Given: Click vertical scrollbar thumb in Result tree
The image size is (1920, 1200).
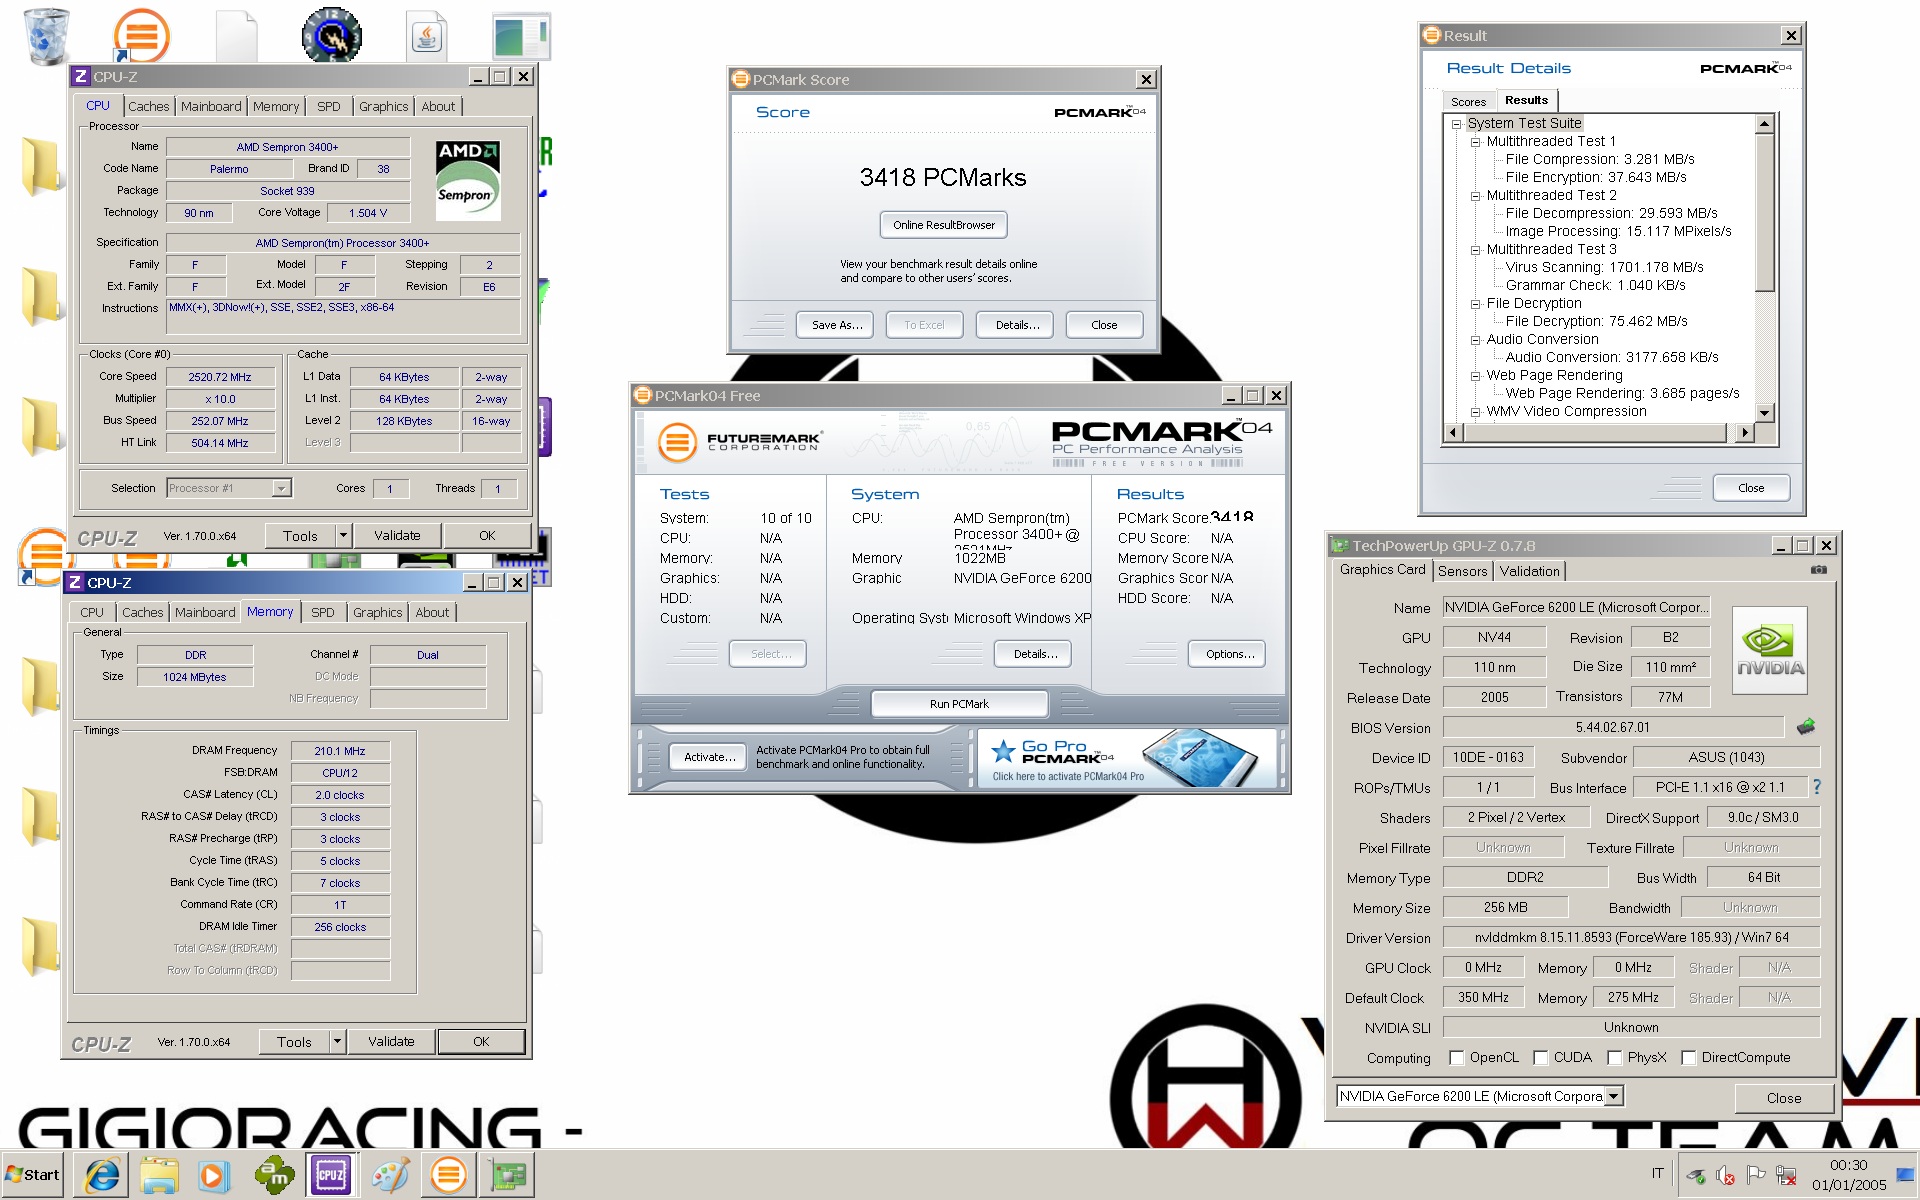Looking at the screenshot, I should pyautogui.click(x=1764, y=212).
